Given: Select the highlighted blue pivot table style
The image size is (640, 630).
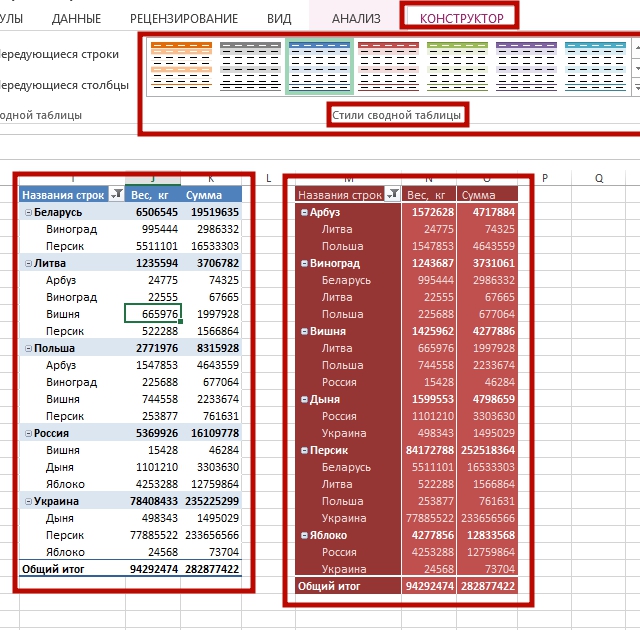Looking at the screenshot, I should (x=319, y=68).
